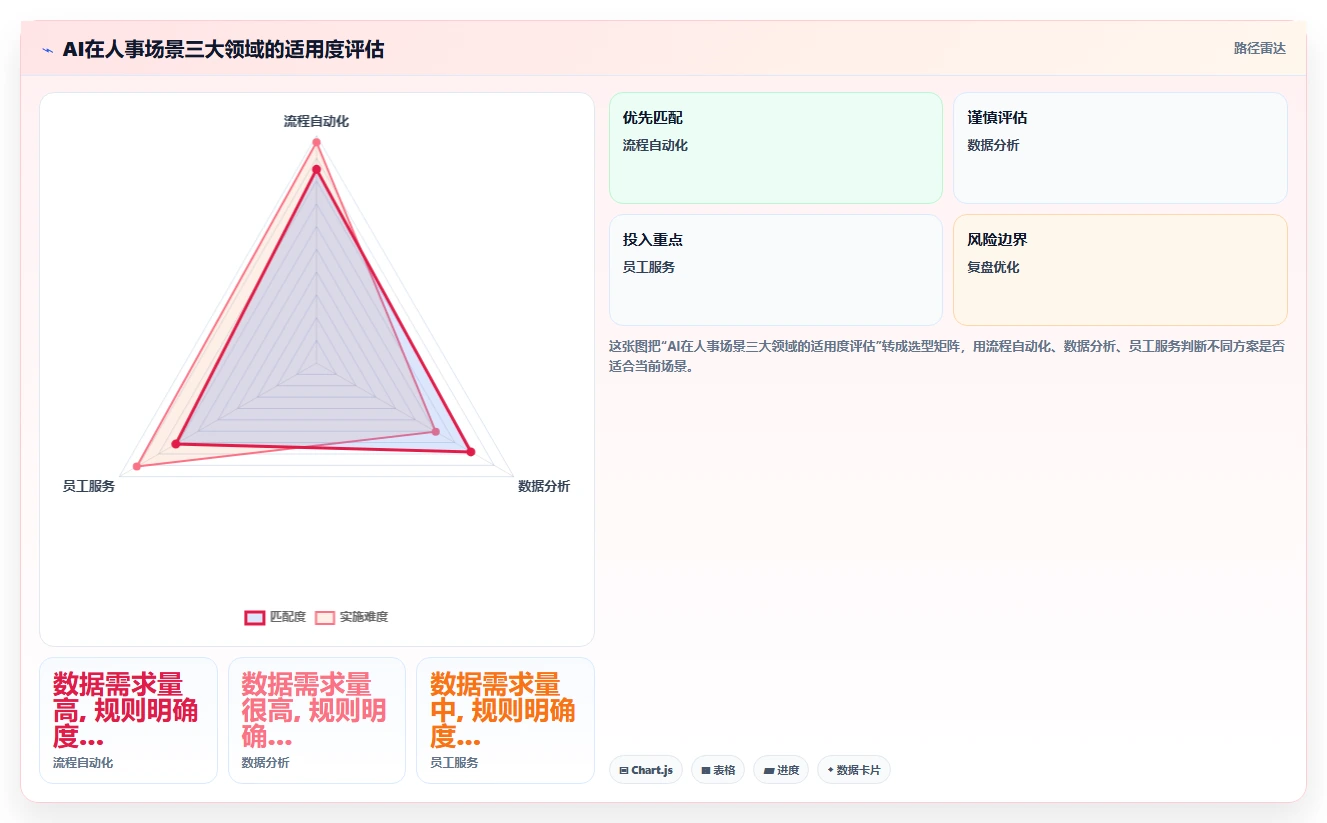Click the lightning icon beside the title
This screenshot has height=823, width=1327.
[x=48, y=50]
